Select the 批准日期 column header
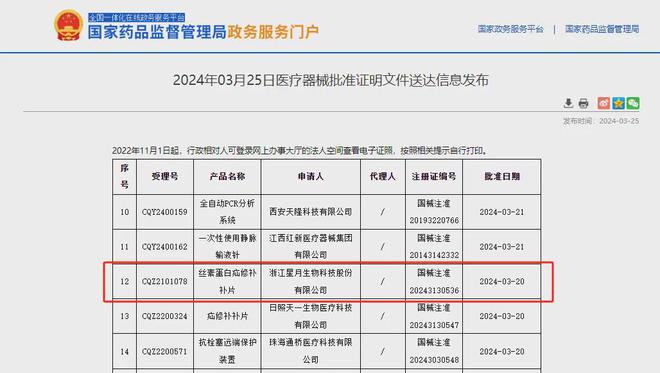The image size is (660, 373). pyautogui.click(x=502, y=176)
